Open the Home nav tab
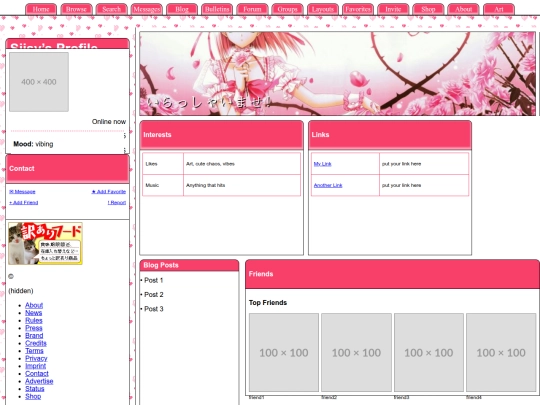 click(x=41, y=9)
